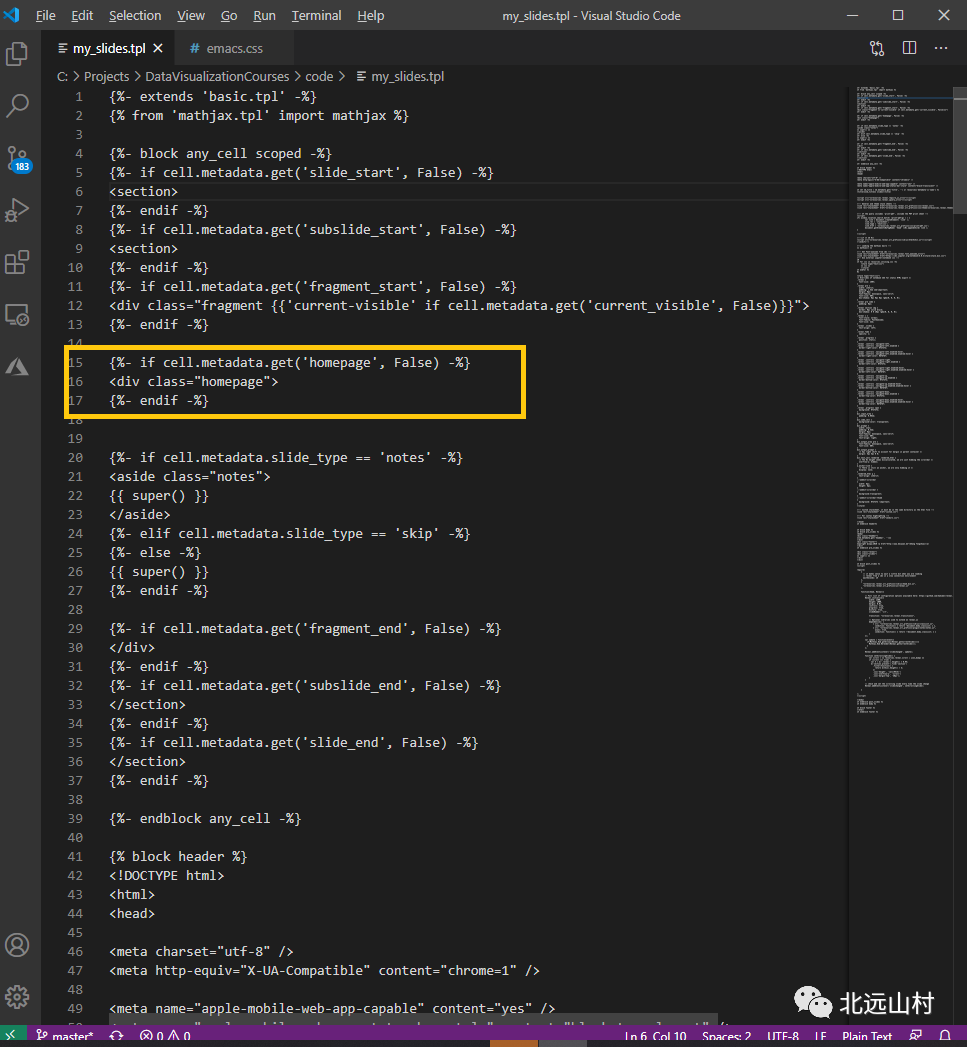
Task: Open the File menu
Action: coord(45,15)
